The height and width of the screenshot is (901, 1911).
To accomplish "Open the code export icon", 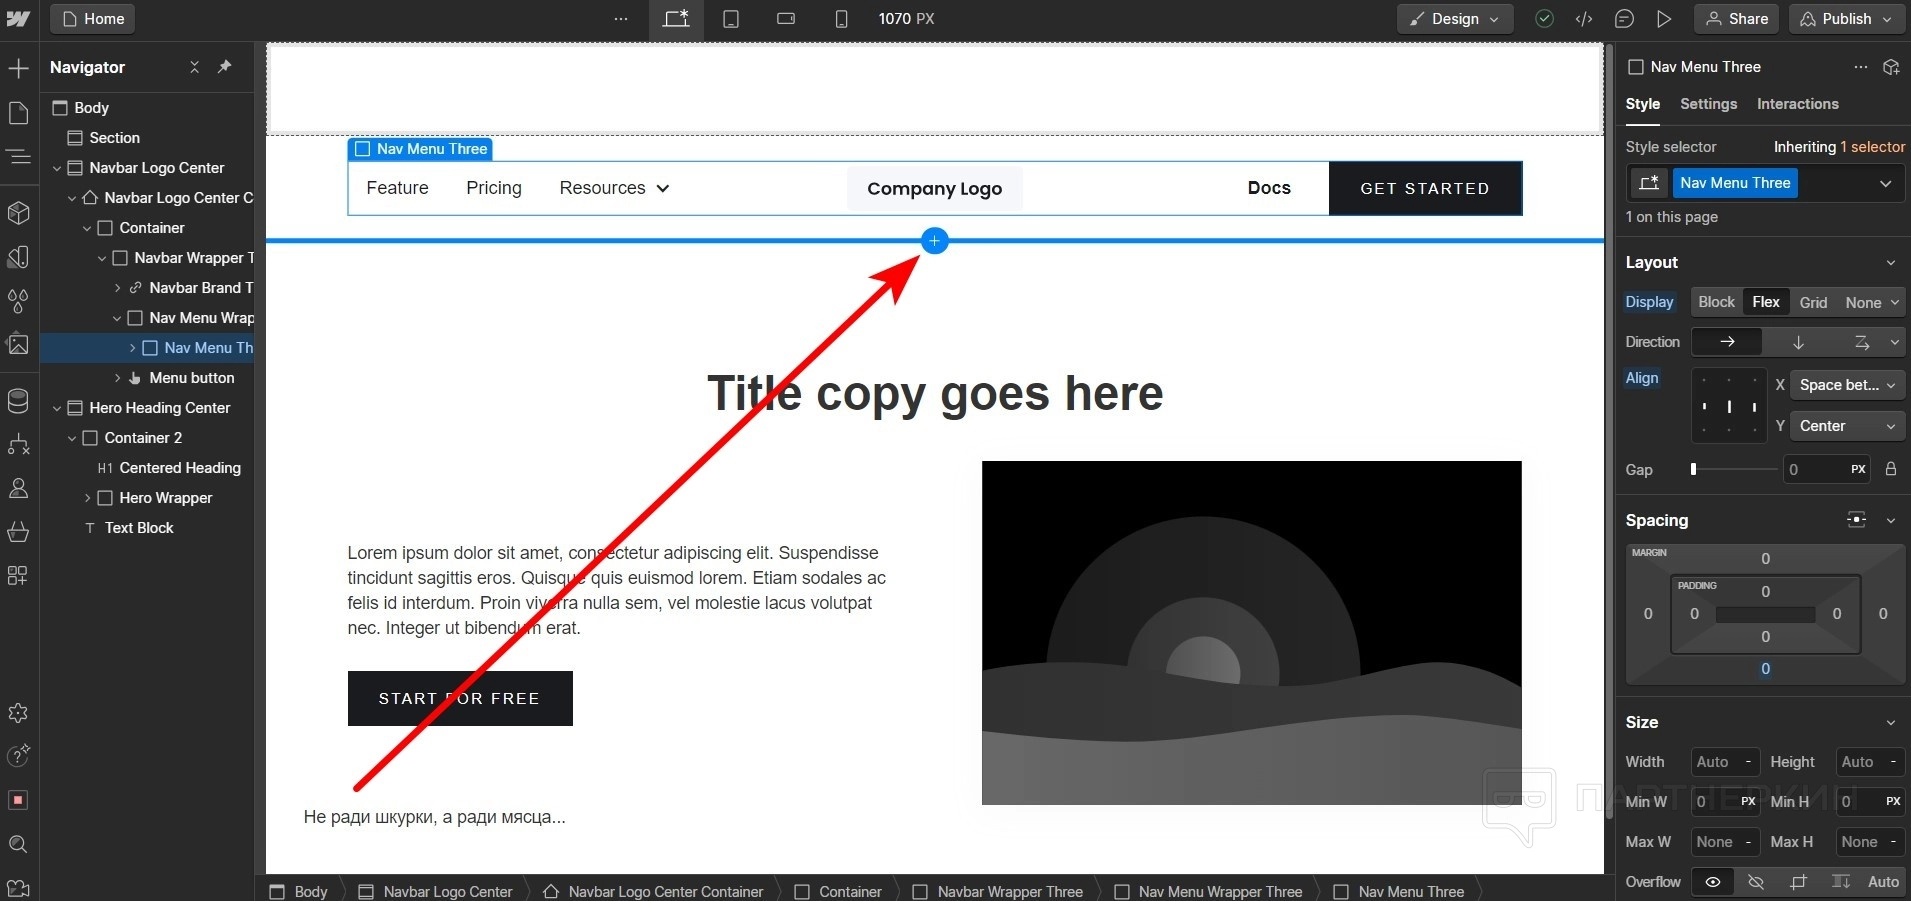I will click(x=1584, y=19).
